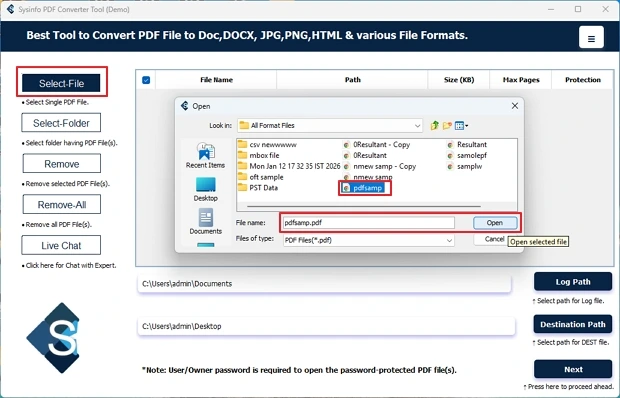Screen dimensions: 620x398
Task: Select the Mon Jan 12 17 32 35 IST 2026 folder
Action: tap(289, 166)
